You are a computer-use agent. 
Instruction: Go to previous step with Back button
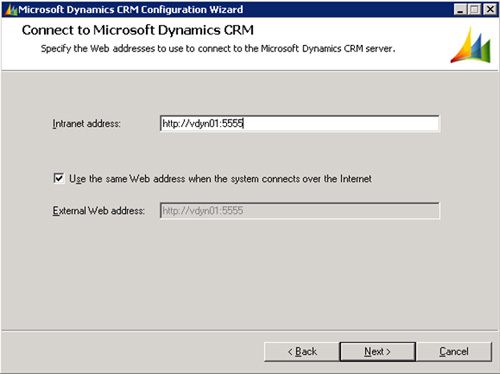point(302,352)
